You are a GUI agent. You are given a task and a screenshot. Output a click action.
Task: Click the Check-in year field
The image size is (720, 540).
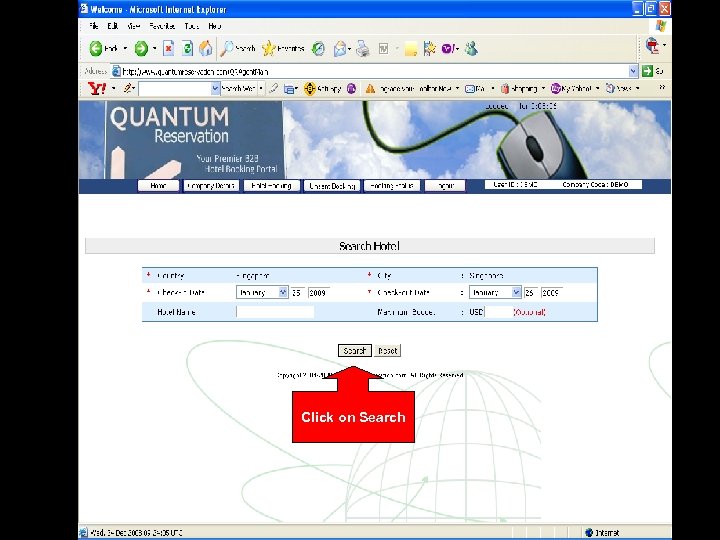click(320, 292)
